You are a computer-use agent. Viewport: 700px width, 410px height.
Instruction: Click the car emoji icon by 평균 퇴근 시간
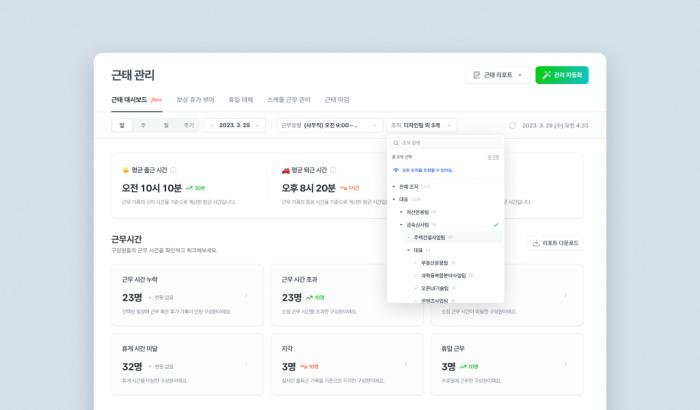click(x=286, y=170)
